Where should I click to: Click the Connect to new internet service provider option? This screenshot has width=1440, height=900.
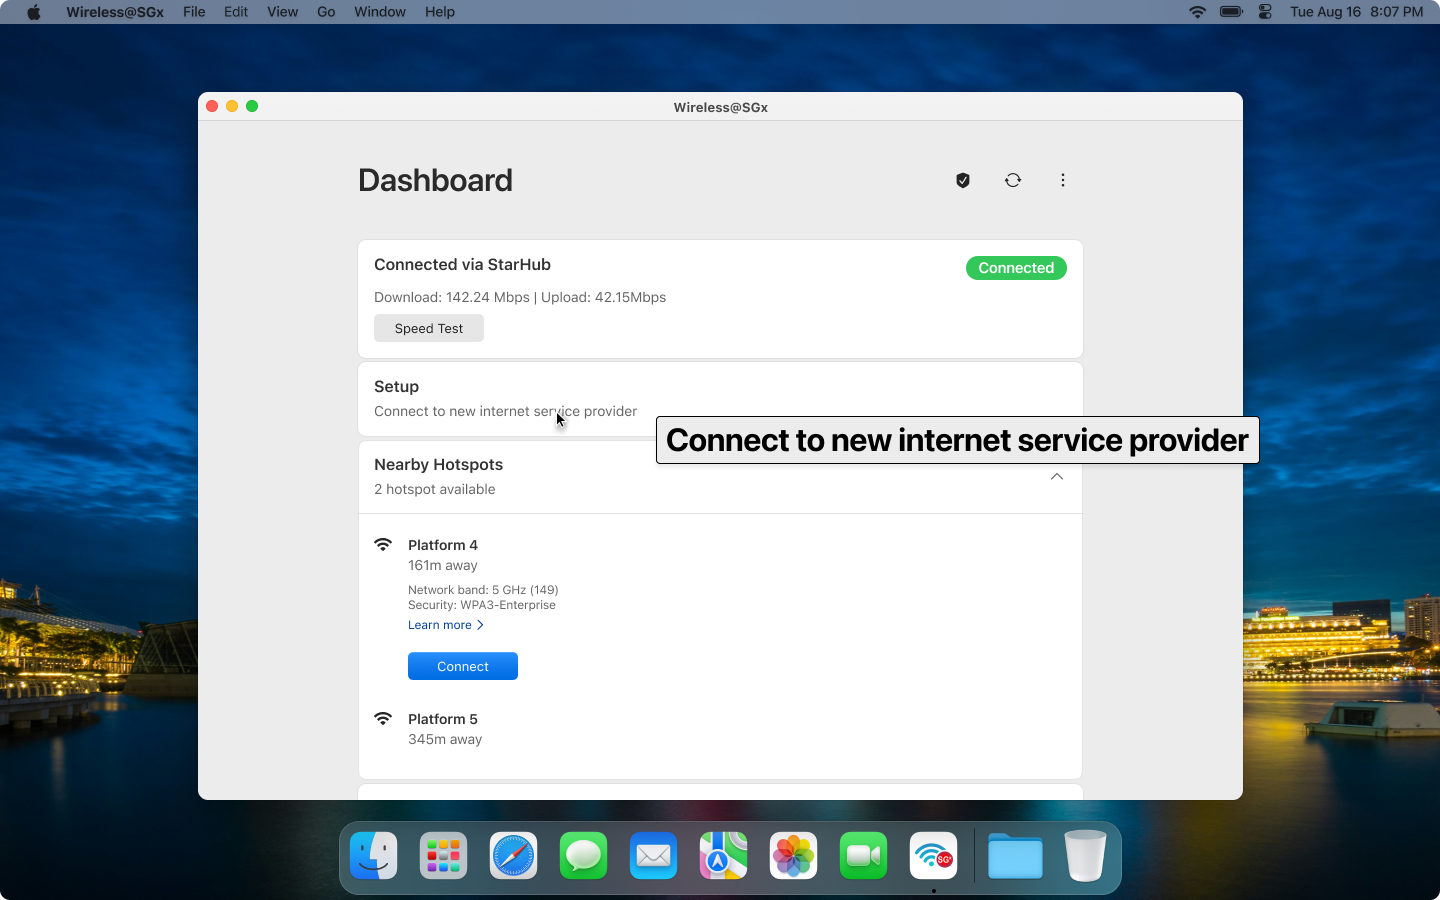pyautogui.click(x=505, y=411)
